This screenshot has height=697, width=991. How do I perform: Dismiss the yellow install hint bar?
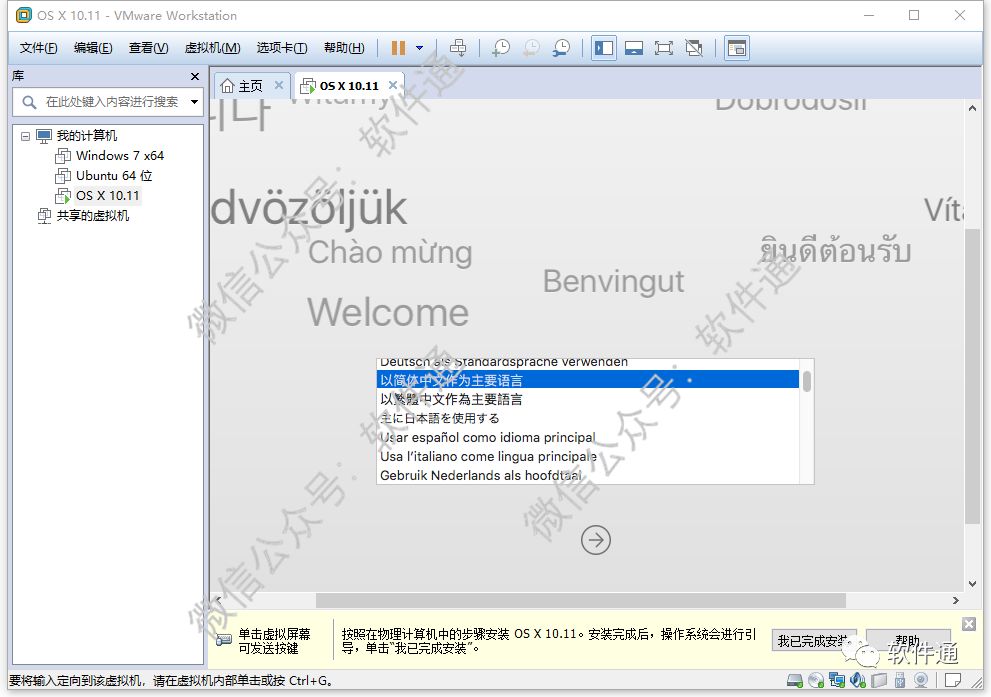pyautogui.click(x=969, y=624)
